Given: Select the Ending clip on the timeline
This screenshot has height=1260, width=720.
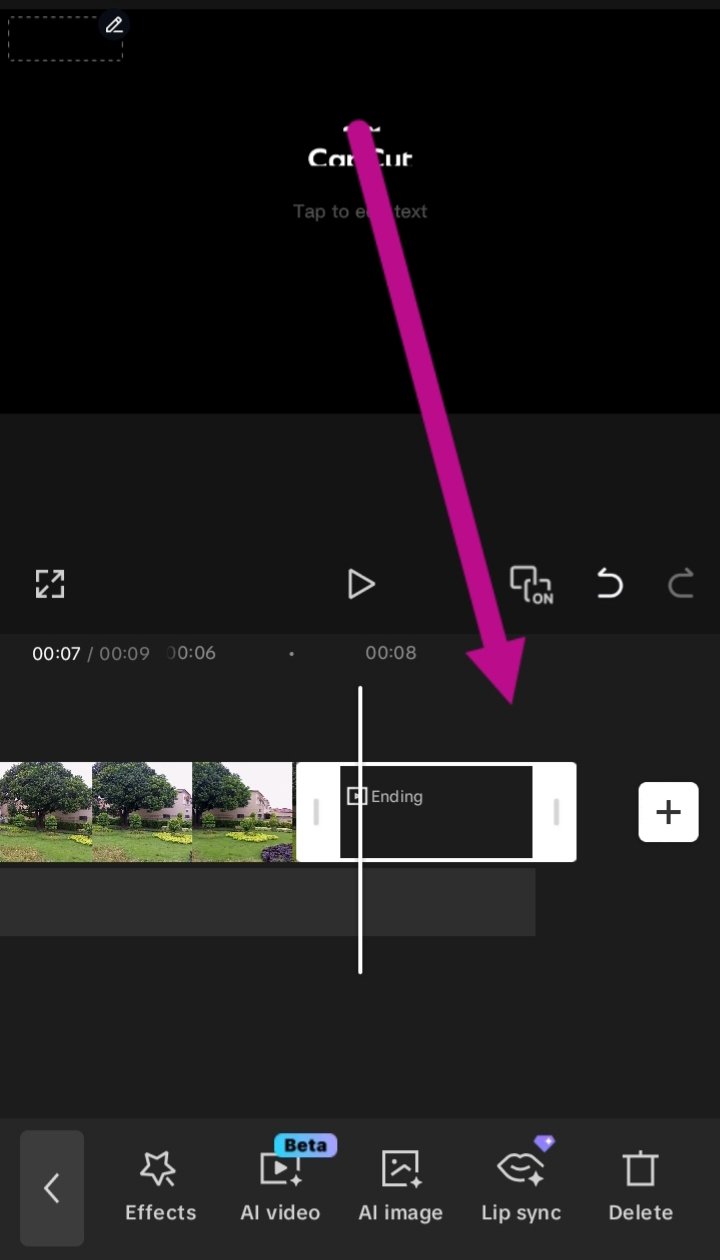Looking at the screenshot, I should click(436, 812).
